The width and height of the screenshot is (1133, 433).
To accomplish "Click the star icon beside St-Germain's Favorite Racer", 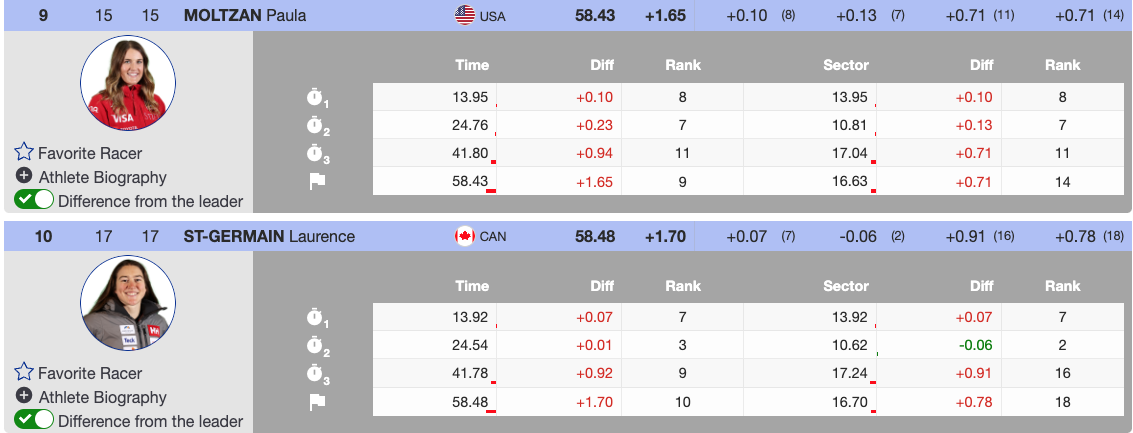I will pyautogui.click(x=24, y=373).
